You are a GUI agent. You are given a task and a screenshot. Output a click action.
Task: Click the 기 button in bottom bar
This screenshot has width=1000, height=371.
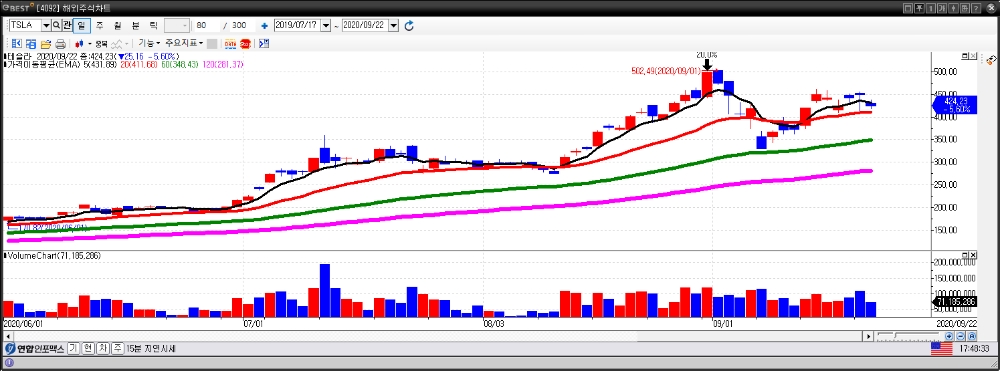tap(73, 349)
